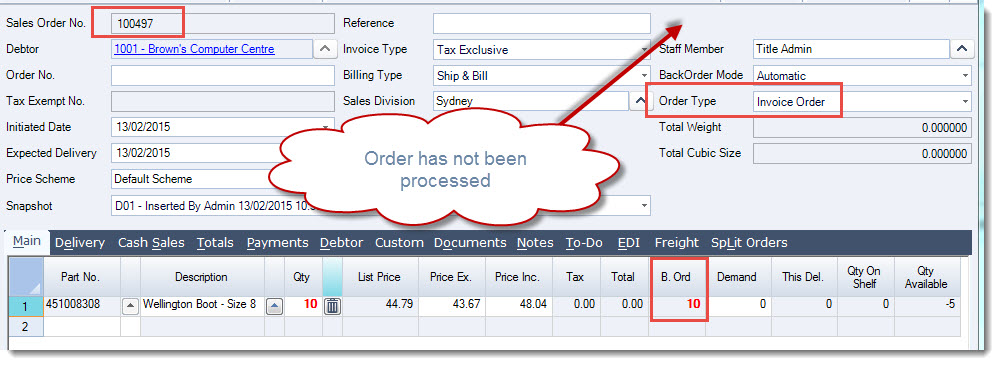Image resolution: width=999 pixels, height=365 pixels.
Task: Switch to the Documents tab
Action: [x=470, y=243]
